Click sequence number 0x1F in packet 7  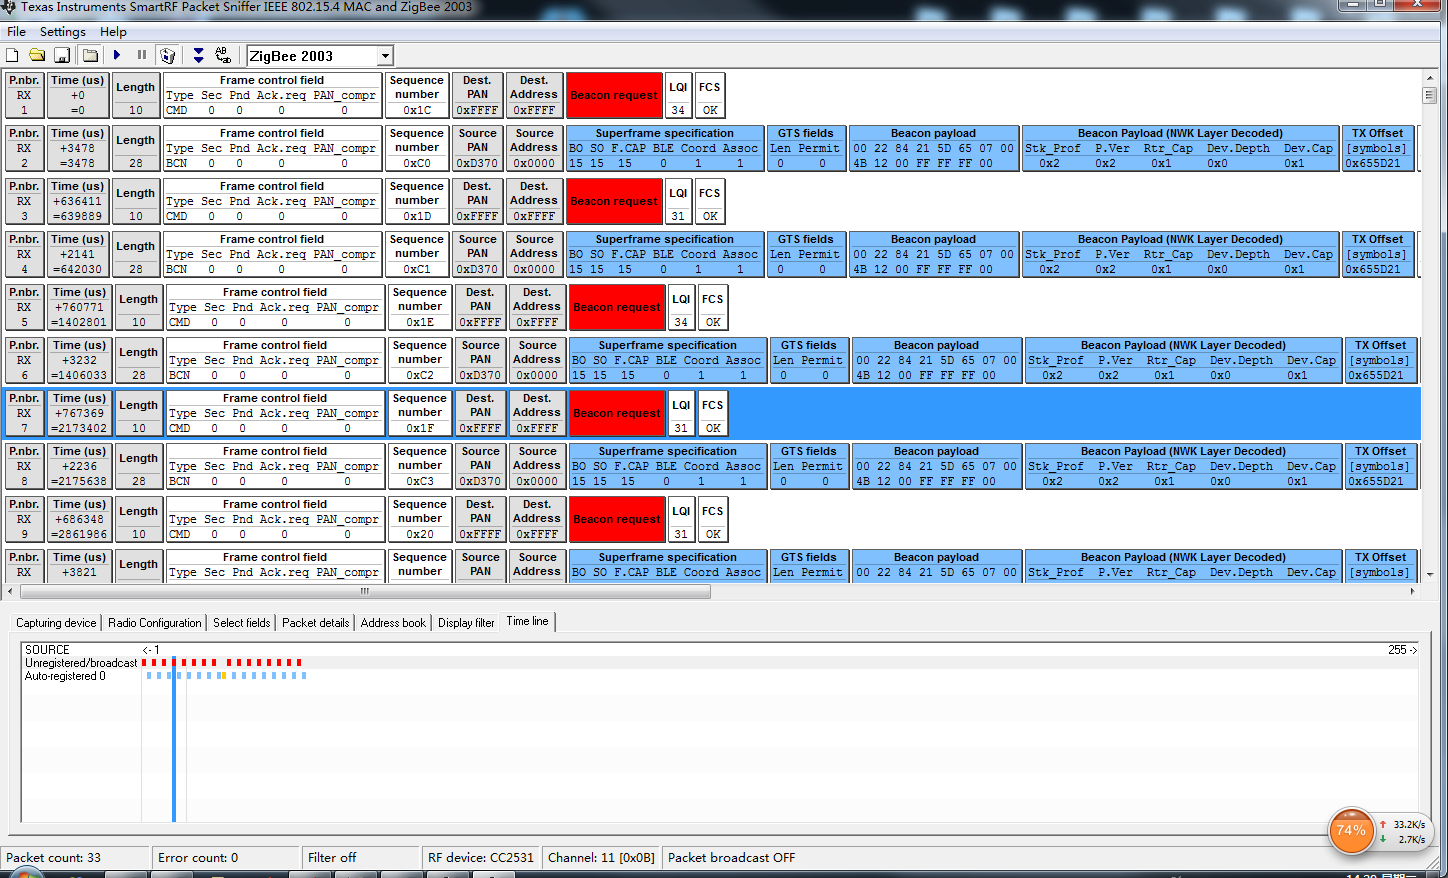click(x=420, y=428)
